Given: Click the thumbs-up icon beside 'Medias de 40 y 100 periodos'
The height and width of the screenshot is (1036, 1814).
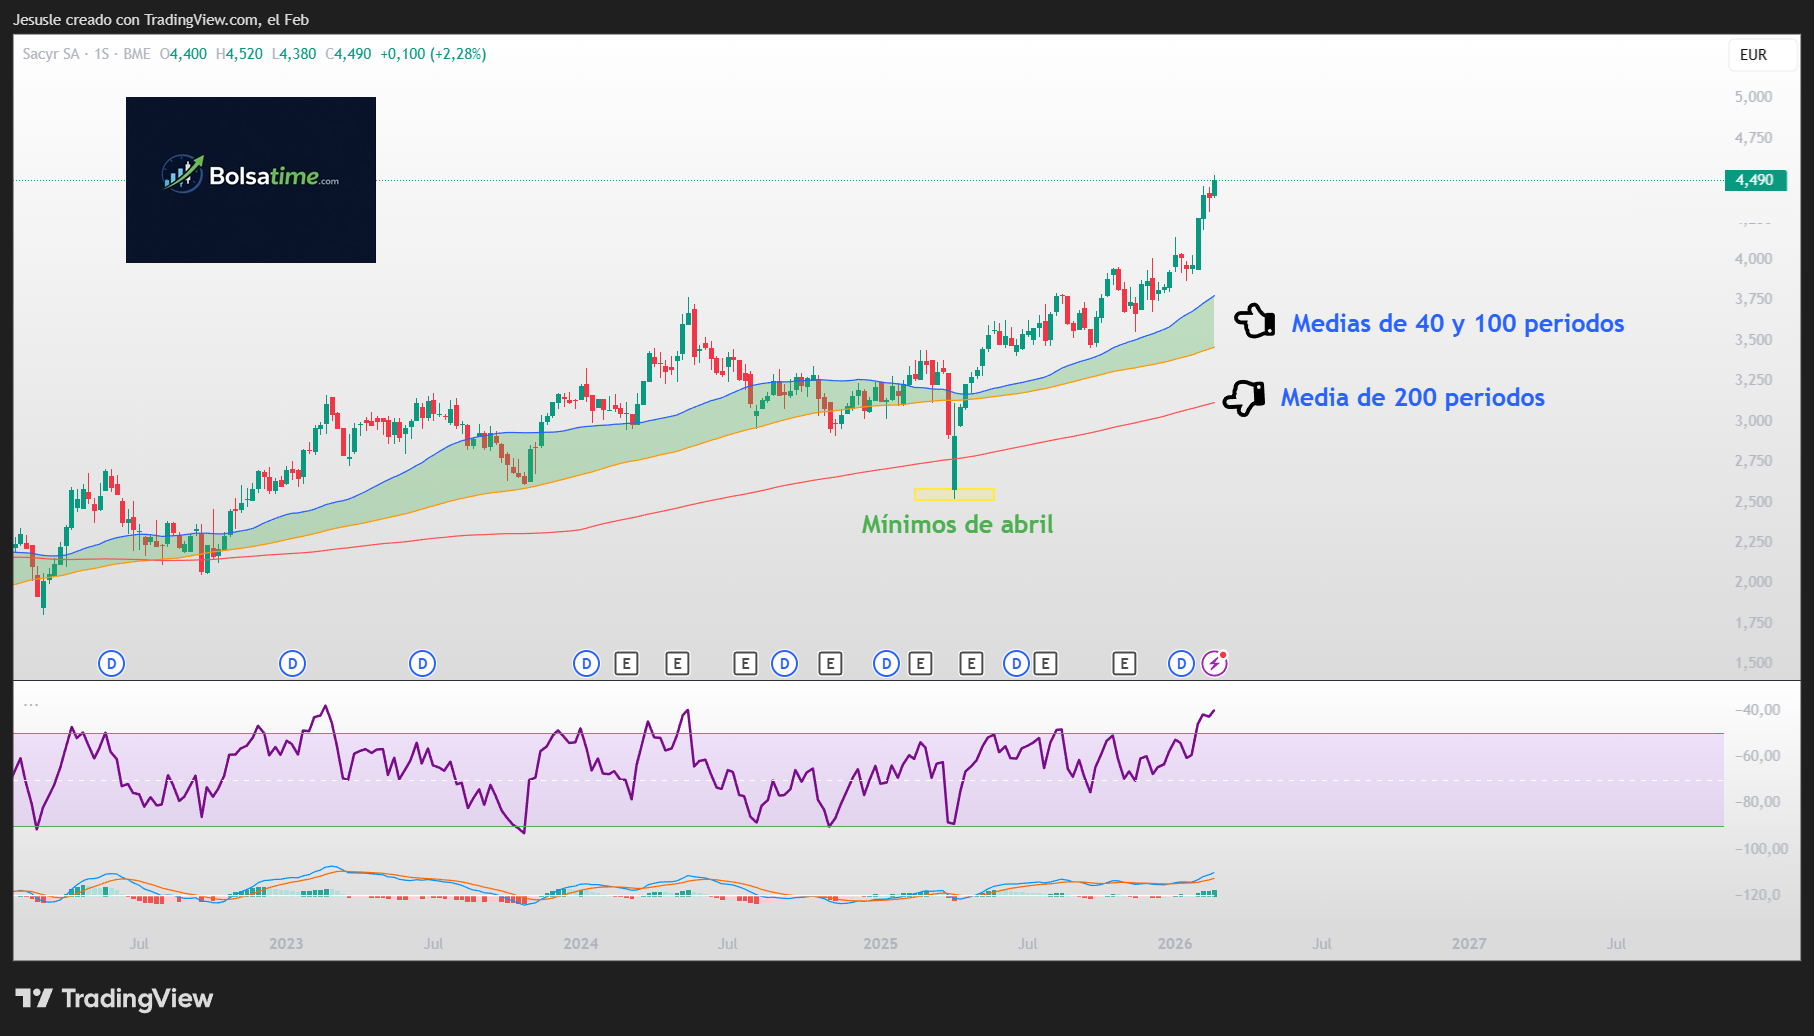Looking at the screenshot, I should click(1256, 322).
